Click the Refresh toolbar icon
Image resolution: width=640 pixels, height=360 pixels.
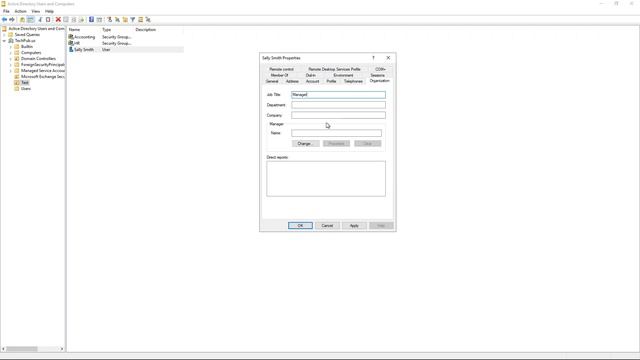click(x=74, y=20)
